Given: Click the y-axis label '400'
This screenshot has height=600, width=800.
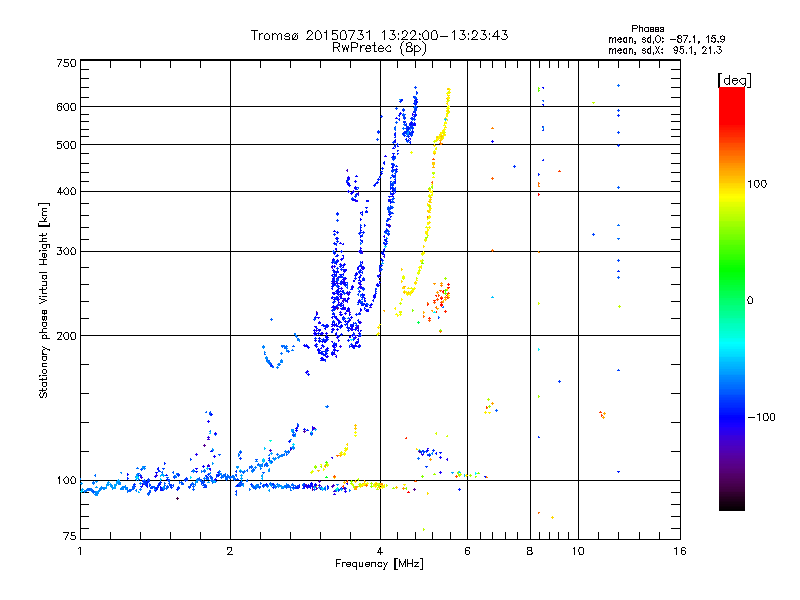Looking at the screenshot, I should click(x=66, y=192).
